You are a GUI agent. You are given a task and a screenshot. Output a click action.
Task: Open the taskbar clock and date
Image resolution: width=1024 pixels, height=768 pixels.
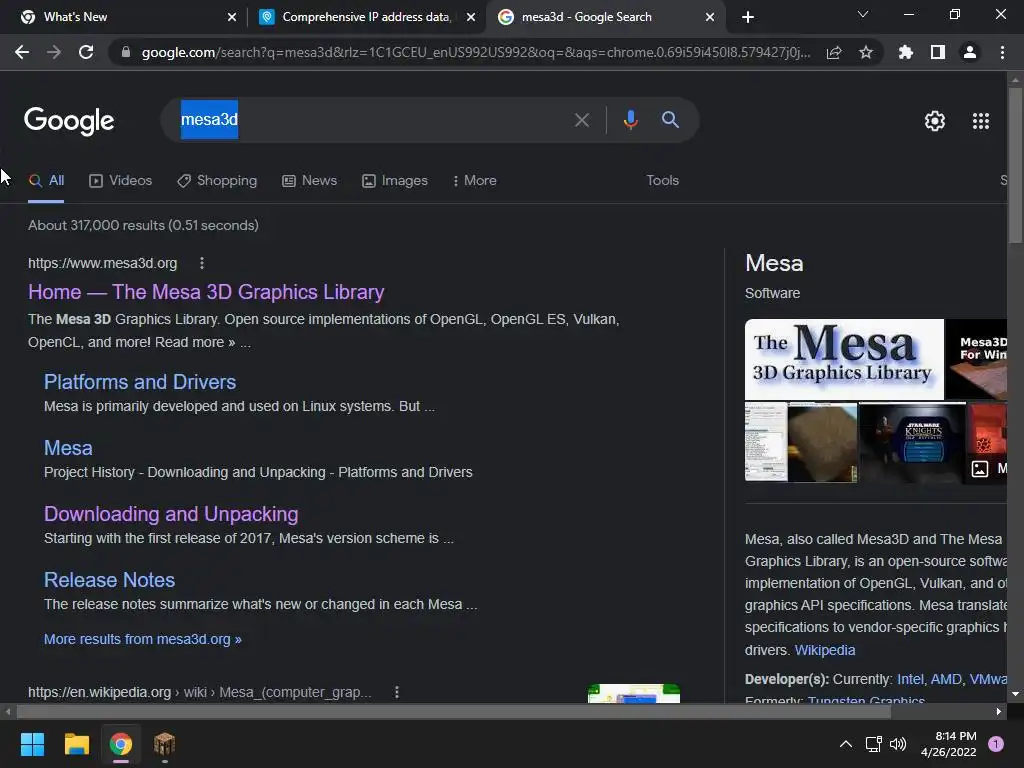pos(948,744)
